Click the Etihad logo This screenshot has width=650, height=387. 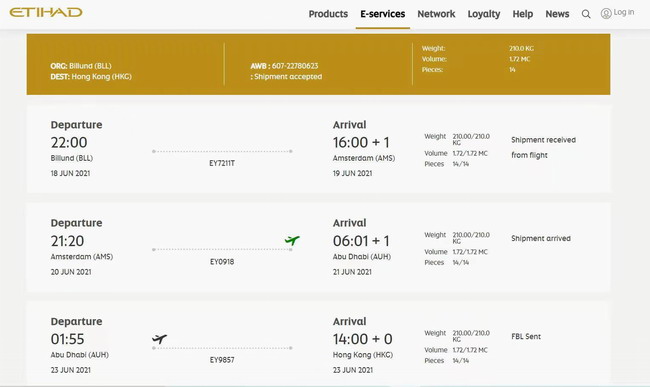(46, 12)
